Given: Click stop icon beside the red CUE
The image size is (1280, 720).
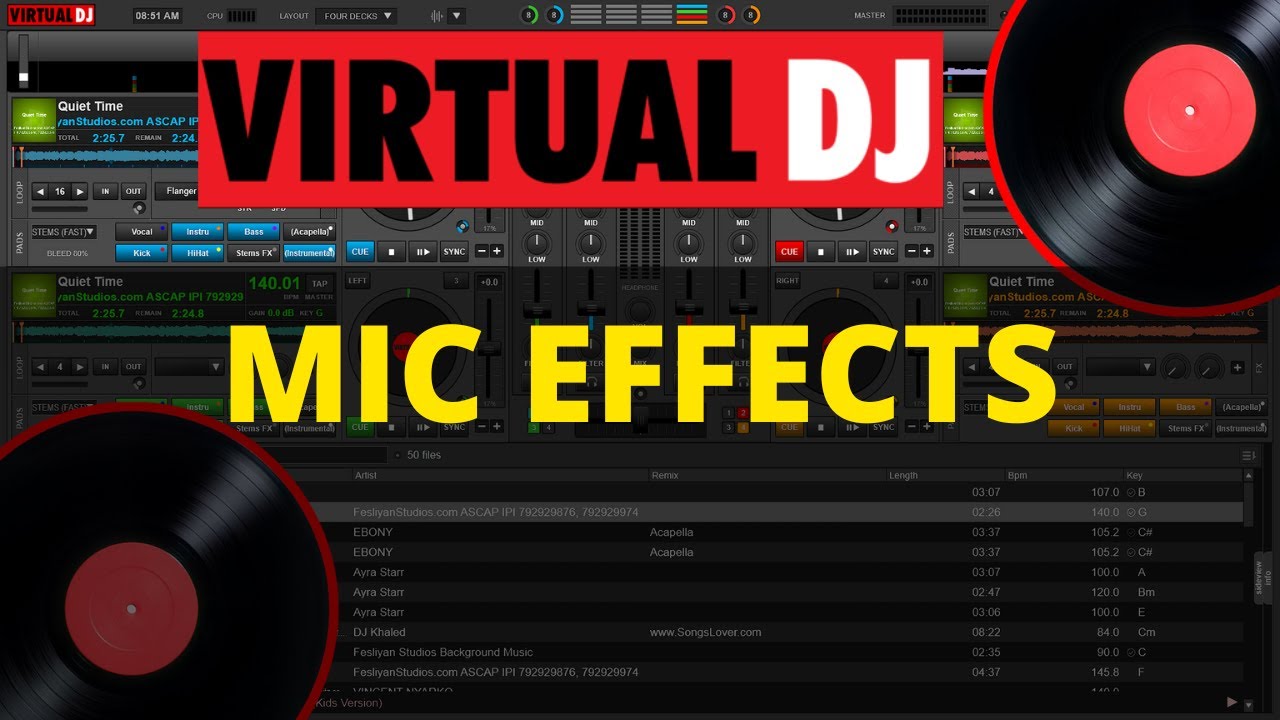Looking at the screenshot, I should (x=821, y=252).
